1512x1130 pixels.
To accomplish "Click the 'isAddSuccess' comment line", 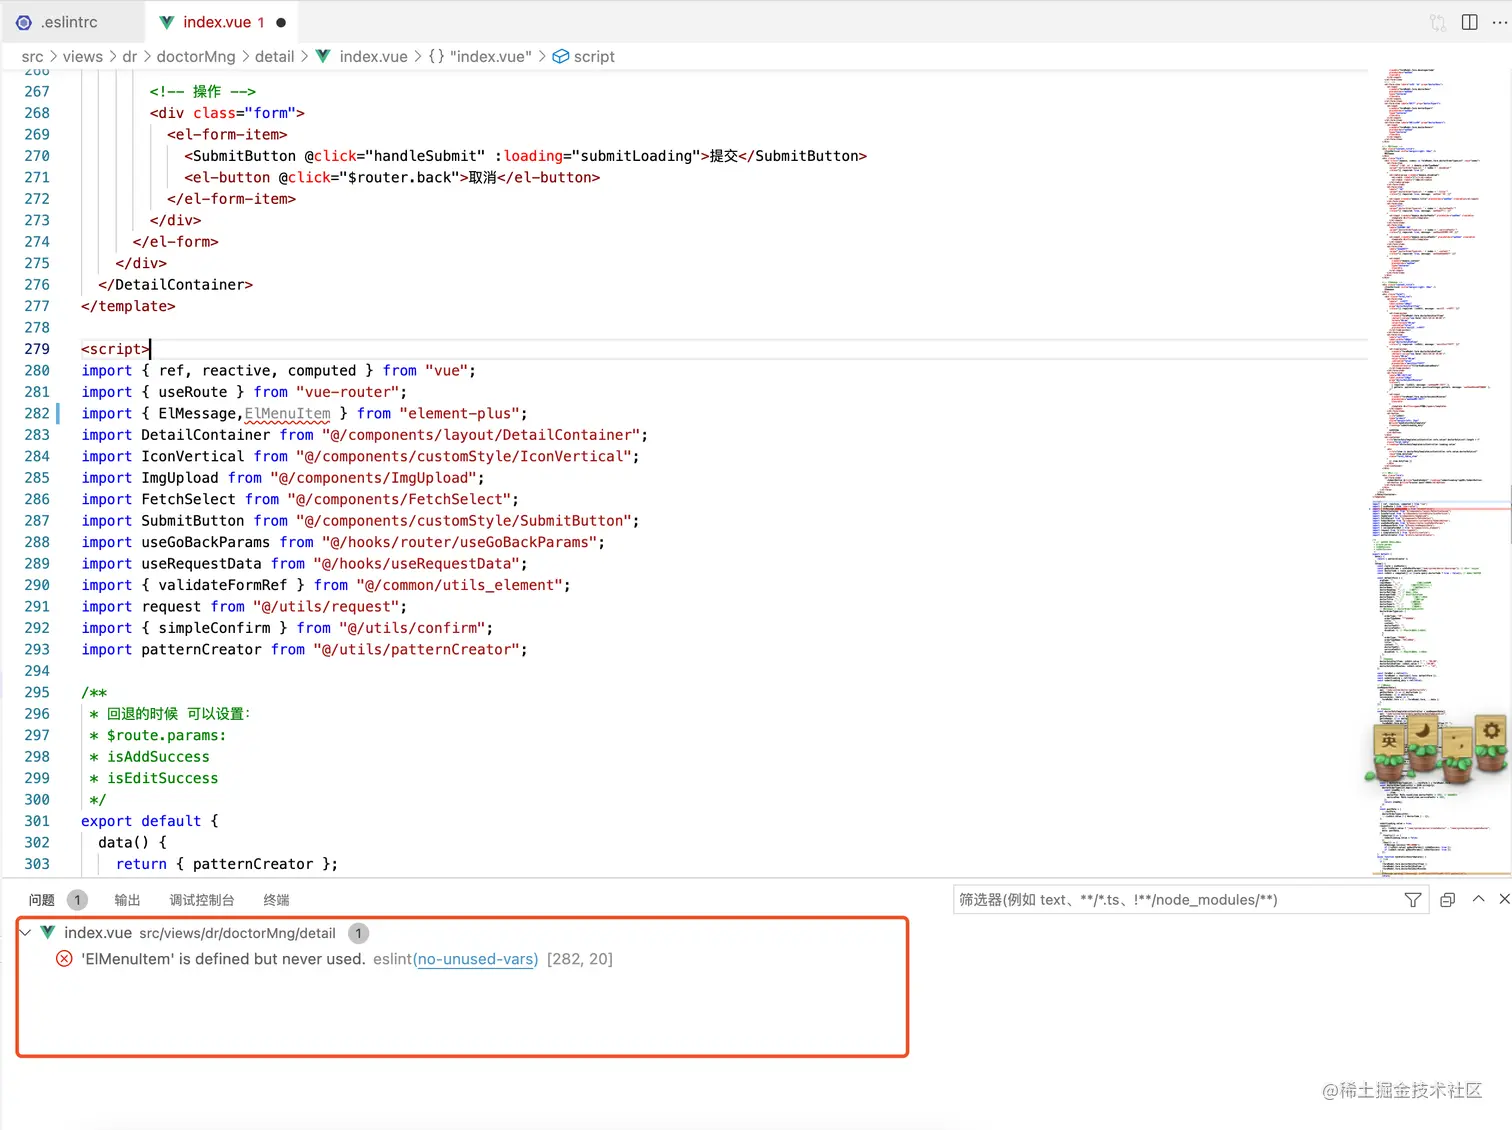I will click(158, 757).
